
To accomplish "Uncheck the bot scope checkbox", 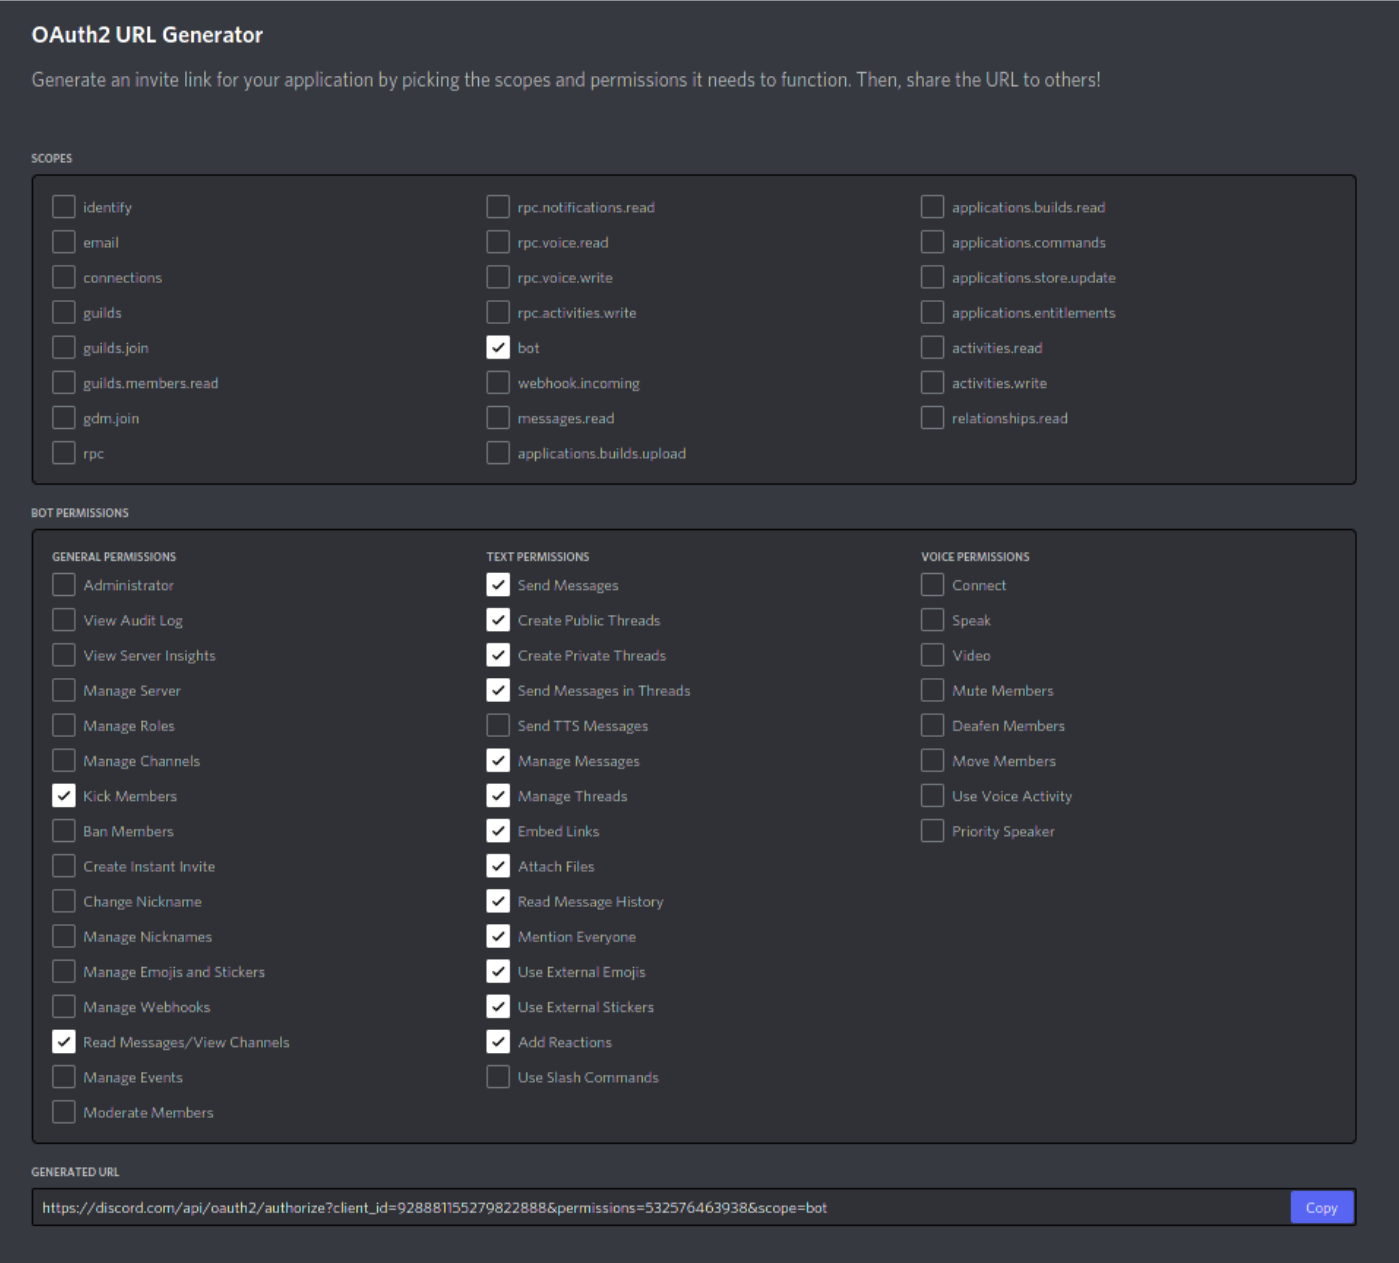I will tap(498, 347).
